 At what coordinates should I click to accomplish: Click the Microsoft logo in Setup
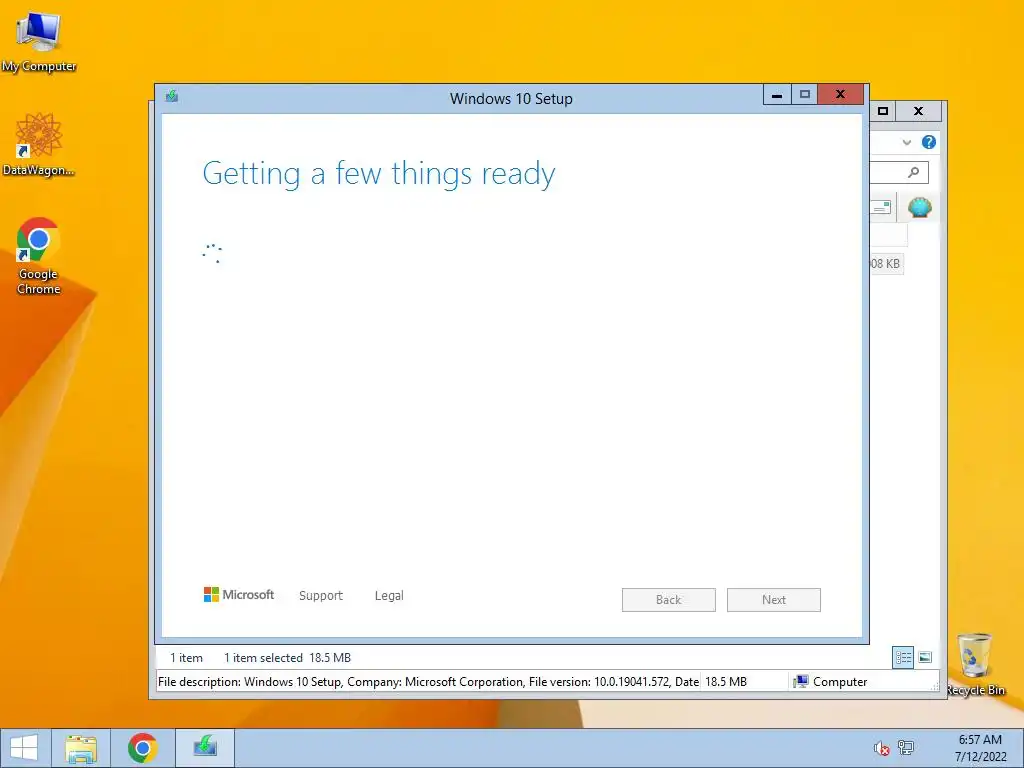tap(239, 594)
